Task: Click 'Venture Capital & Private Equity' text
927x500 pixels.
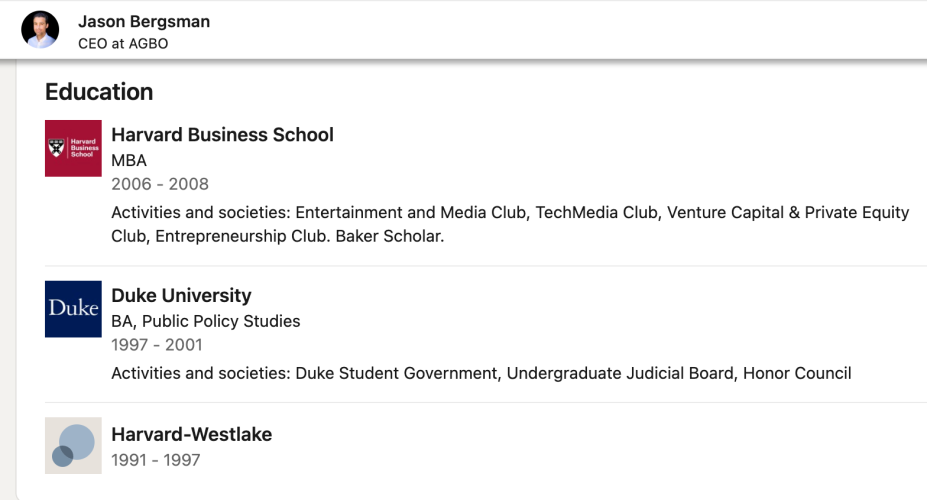Action: (788, 213)
